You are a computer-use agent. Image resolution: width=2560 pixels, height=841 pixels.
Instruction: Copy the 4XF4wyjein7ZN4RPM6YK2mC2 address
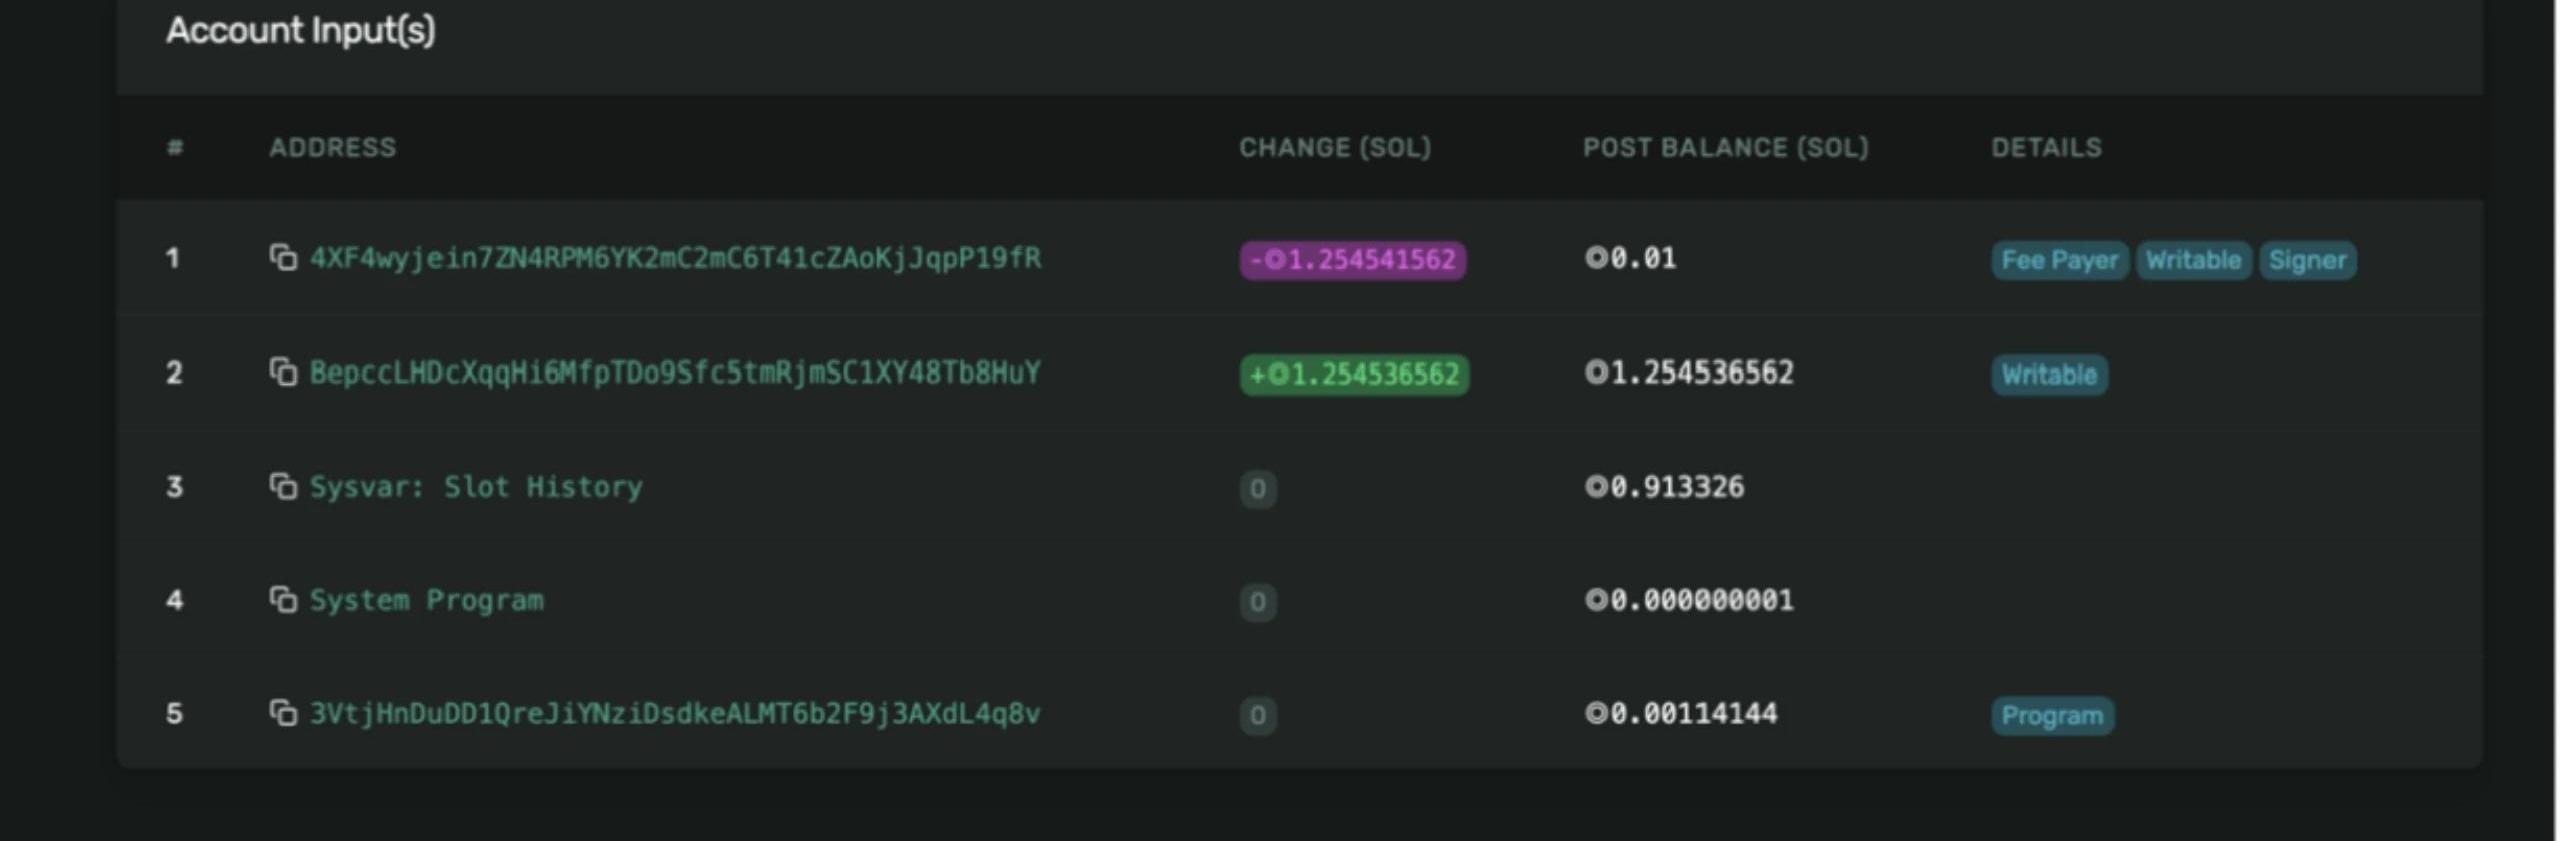283,258
